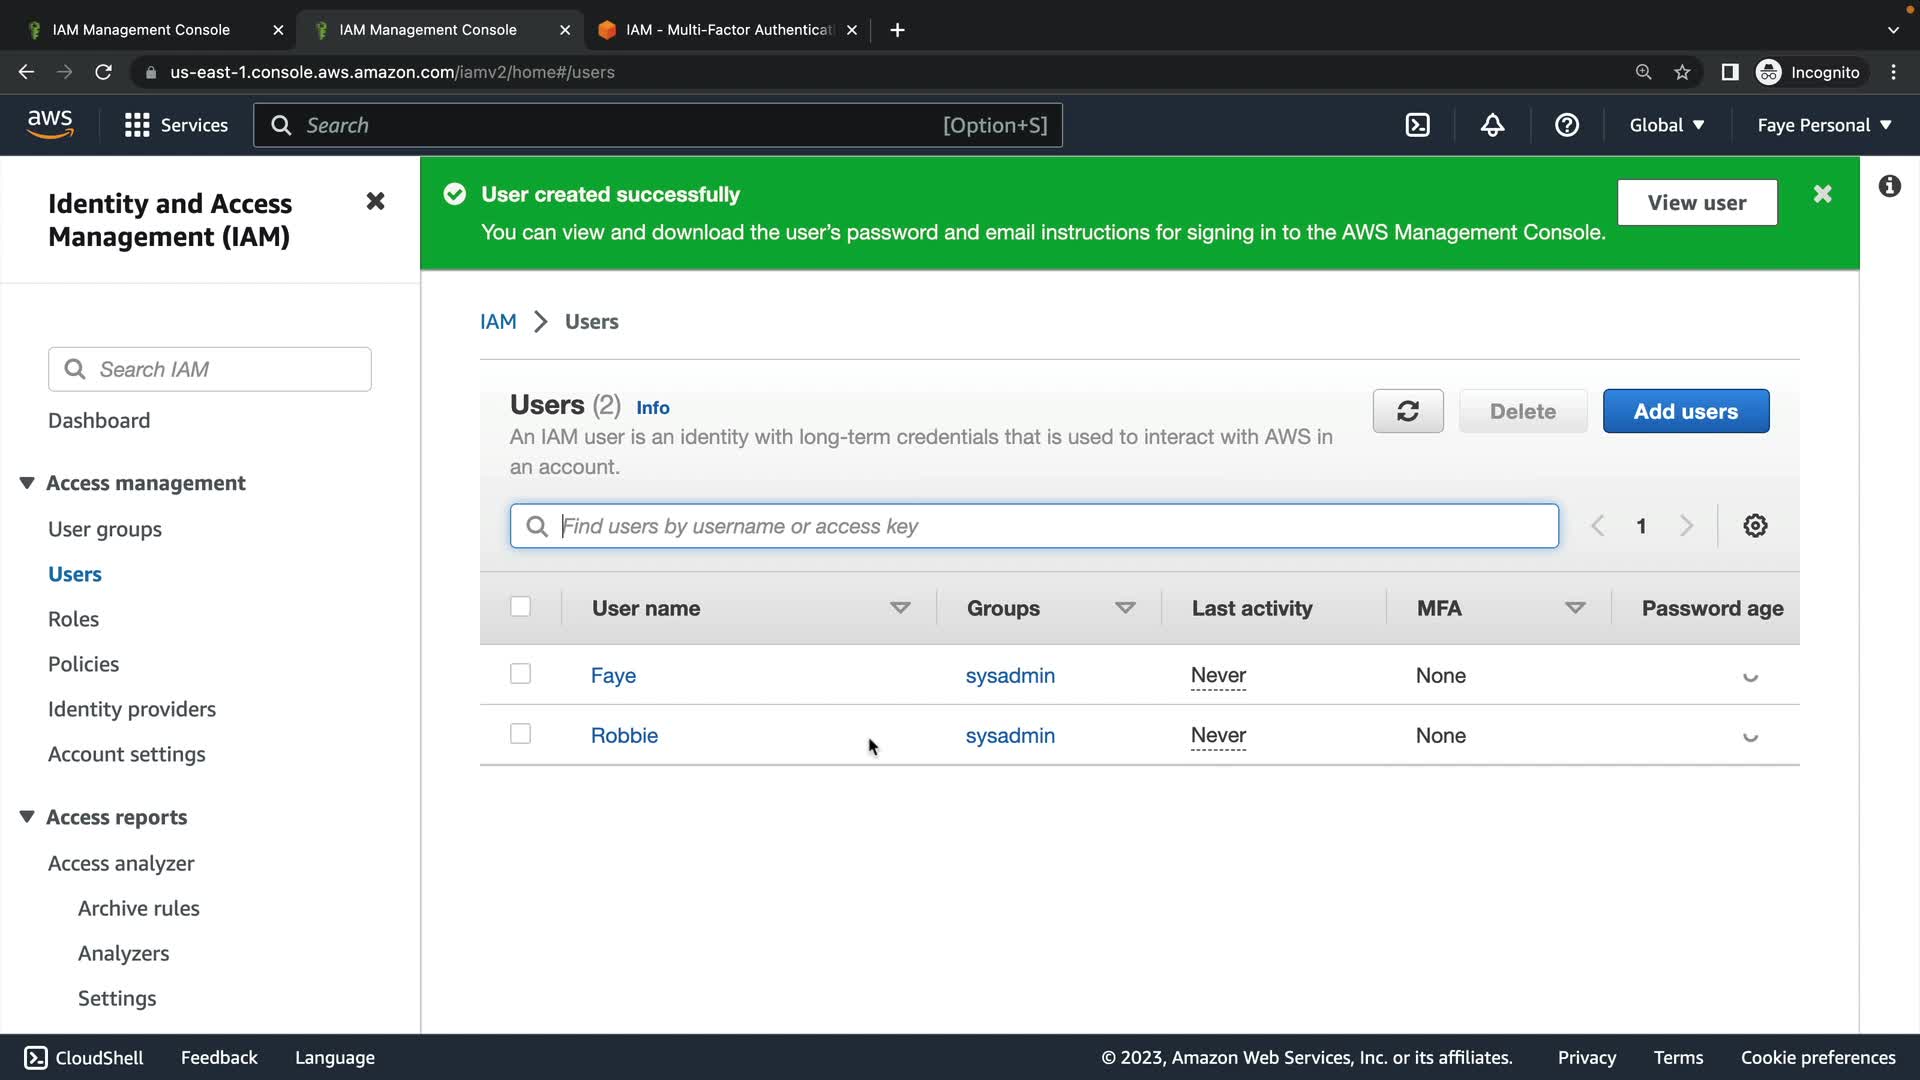Screen dimensions: 1920x1080
Task: Select the checkbox for user Robbie
Action: pyautogui.click(x=520, y=734)
